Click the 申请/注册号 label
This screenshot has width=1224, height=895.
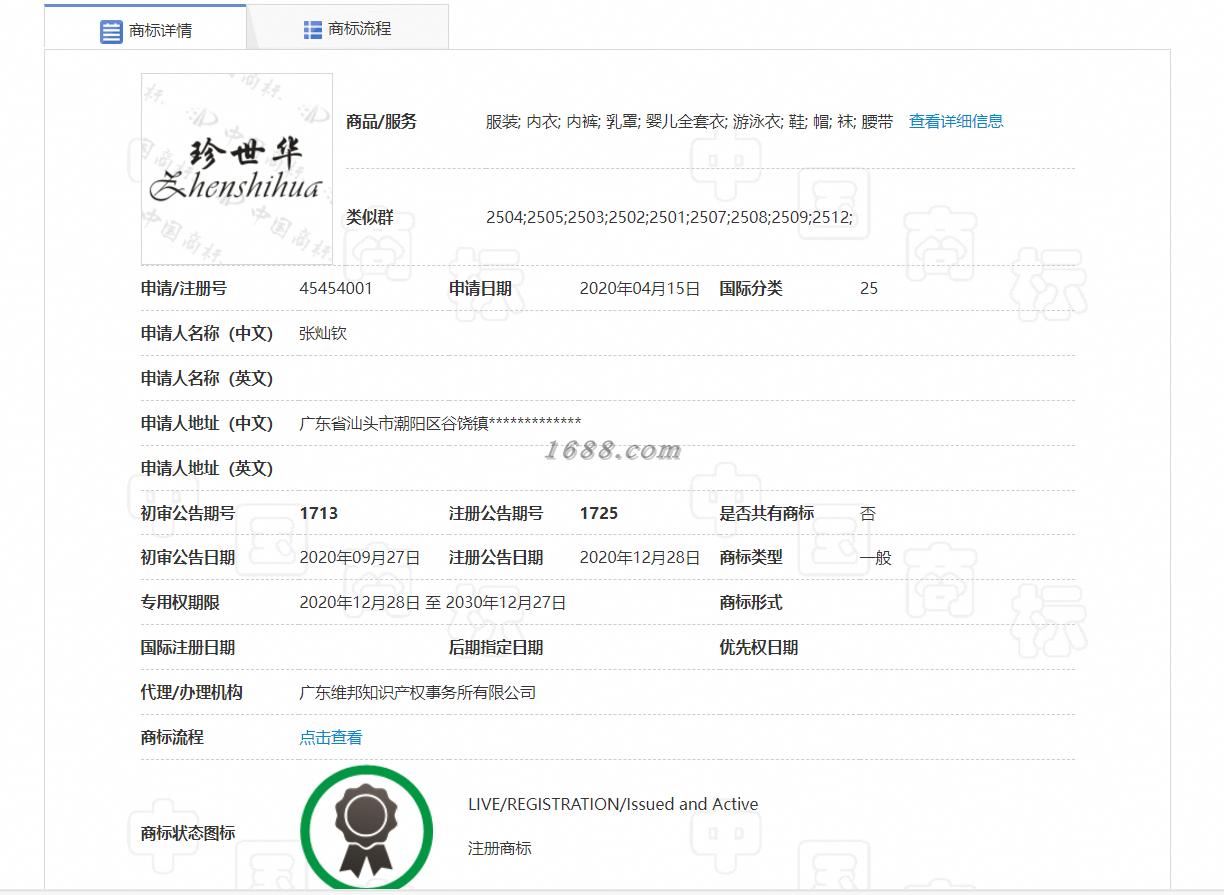(x=184, y=288)
